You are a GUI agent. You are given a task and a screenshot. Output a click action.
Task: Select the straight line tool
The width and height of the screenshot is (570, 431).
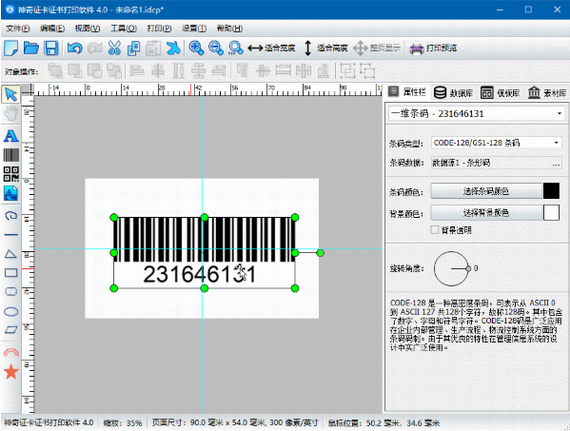coord(11,235)
